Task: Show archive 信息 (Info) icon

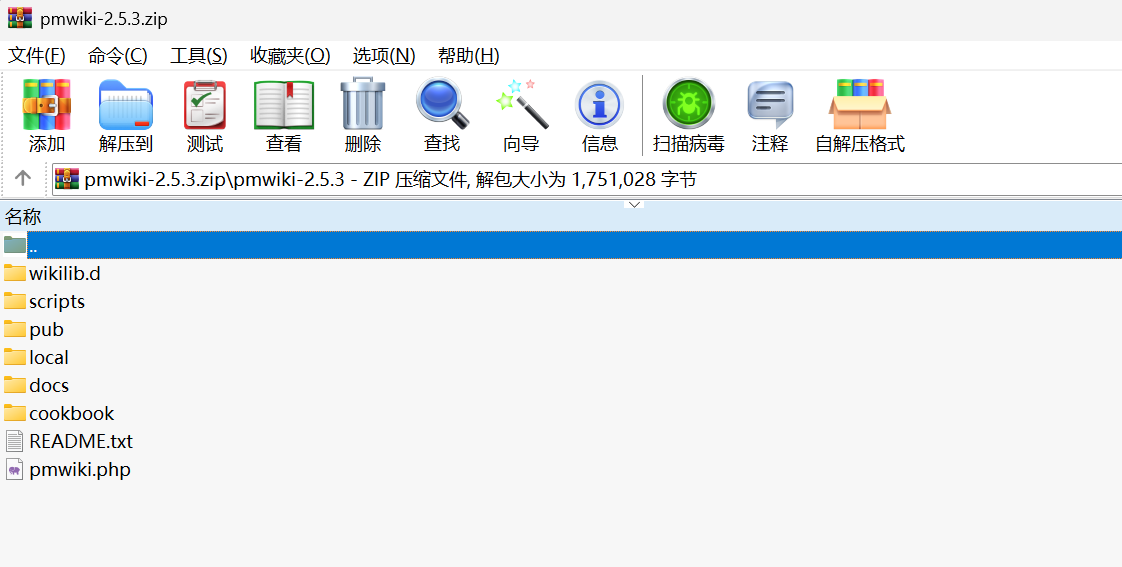Action: tap(599, 105)
